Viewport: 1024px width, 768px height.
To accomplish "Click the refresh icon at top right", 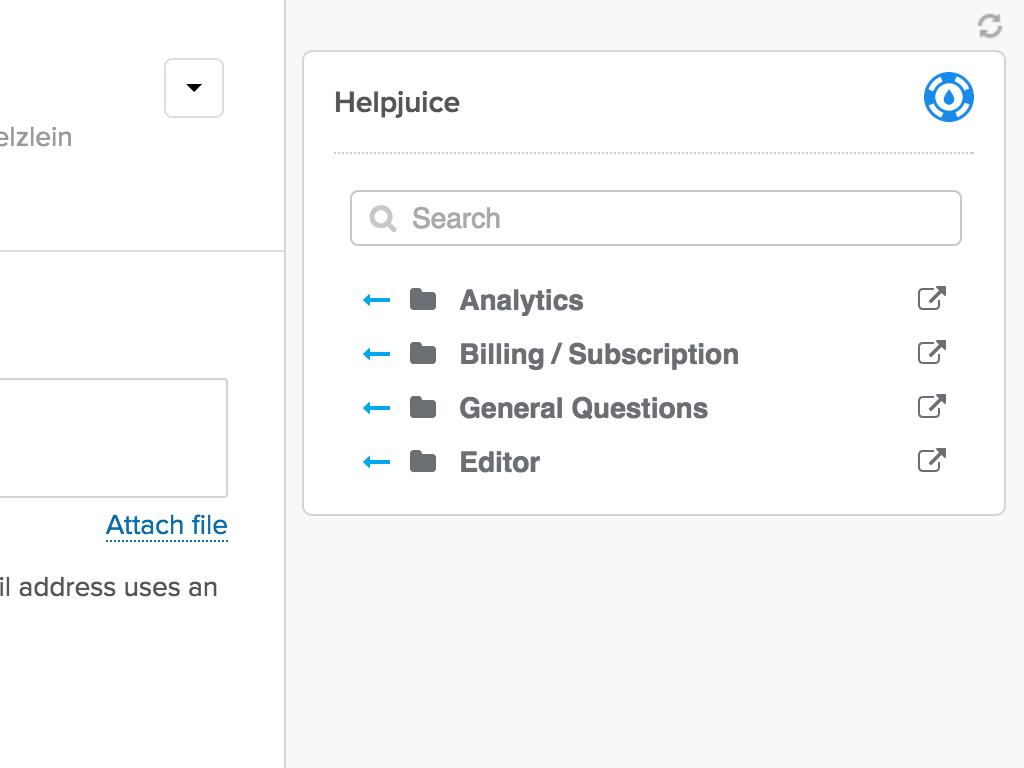I will [989, 27].
